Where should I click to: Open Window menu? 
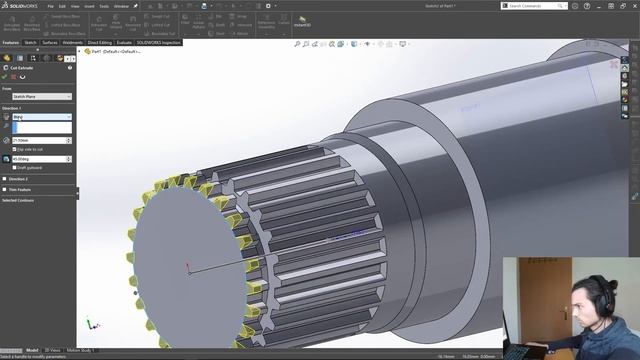click(x=121, y=6)
